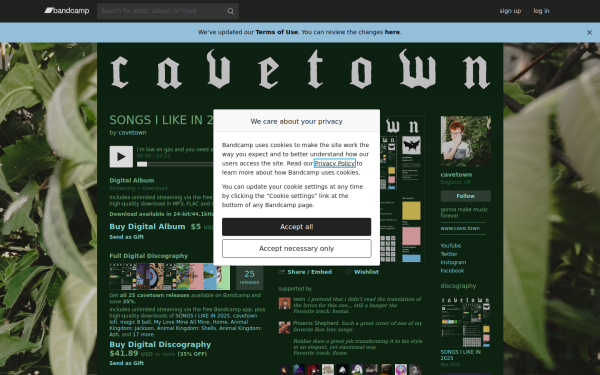Click the Digital Album heading
600x375 pixels.
132,180
